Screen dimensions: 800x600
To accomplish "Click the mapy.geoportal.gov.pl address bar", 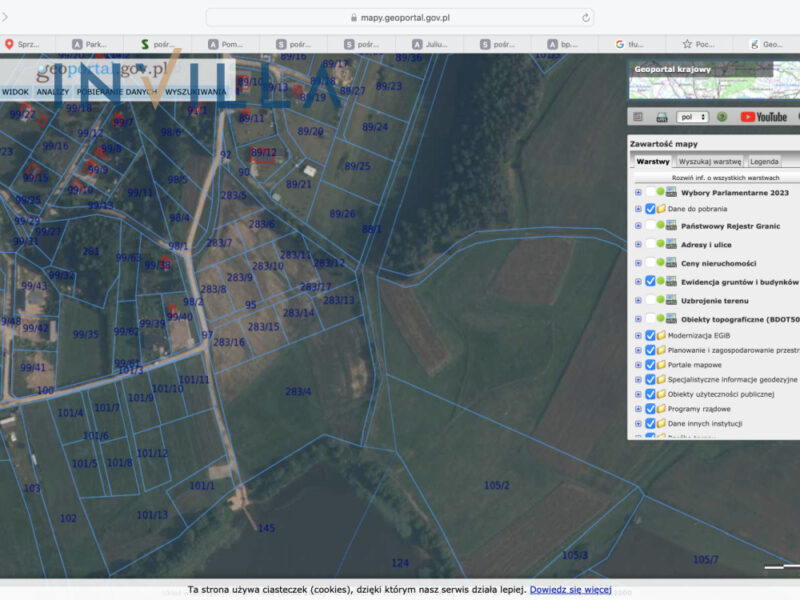I will point(400,18).
